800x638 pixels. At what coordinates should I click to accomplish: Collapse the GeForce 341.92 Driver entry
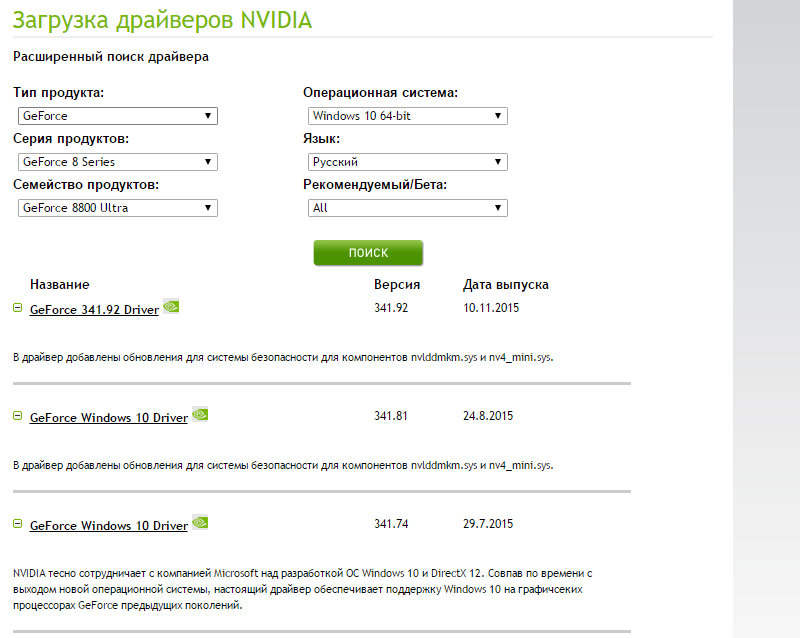[17, 308]
